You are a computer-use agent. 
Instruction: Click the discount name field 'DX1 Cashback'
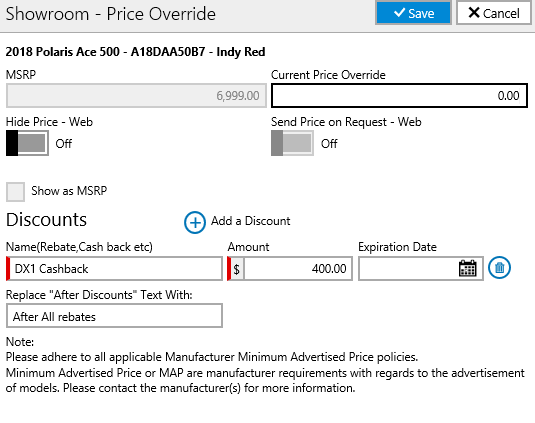tap(114, 269)
